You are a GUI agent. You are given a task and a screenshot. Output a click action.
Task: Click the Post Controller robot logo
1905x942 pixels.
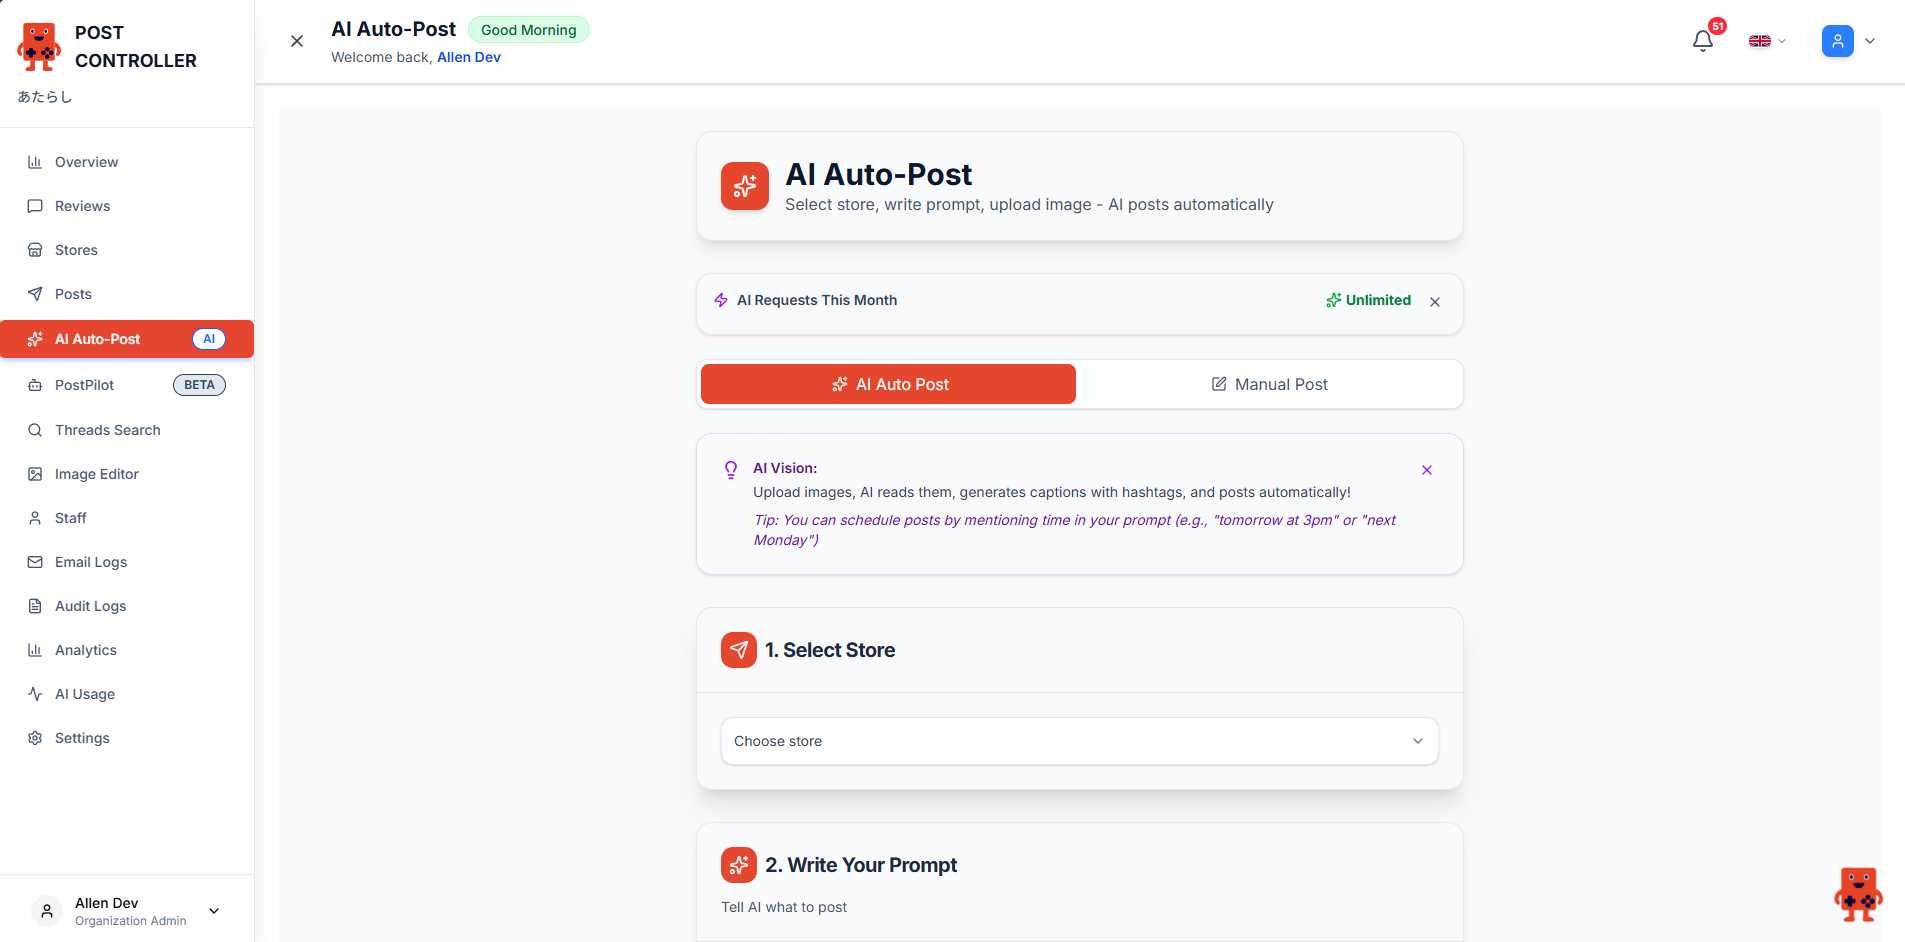[39, 47]
